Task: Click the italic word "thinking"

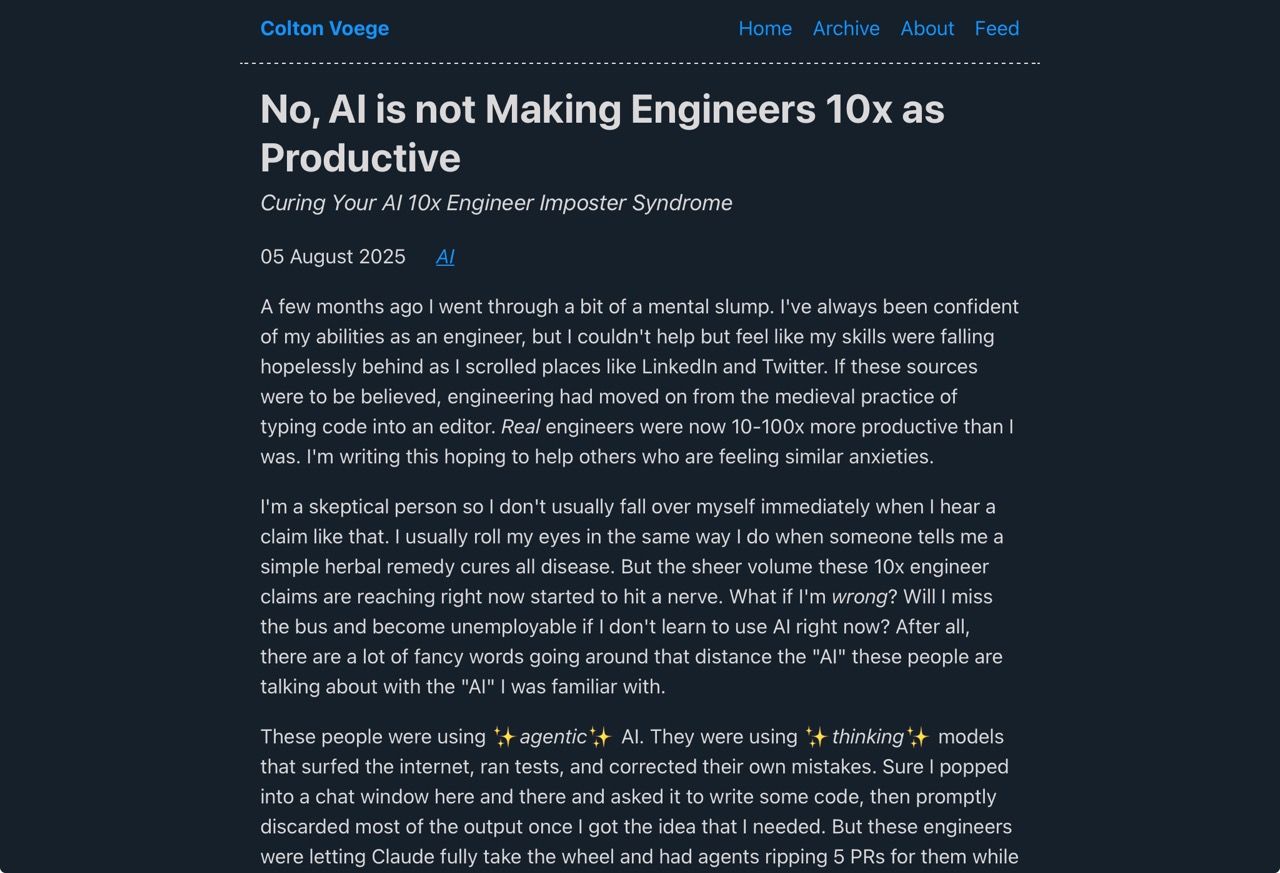Action: pos(868,737)
